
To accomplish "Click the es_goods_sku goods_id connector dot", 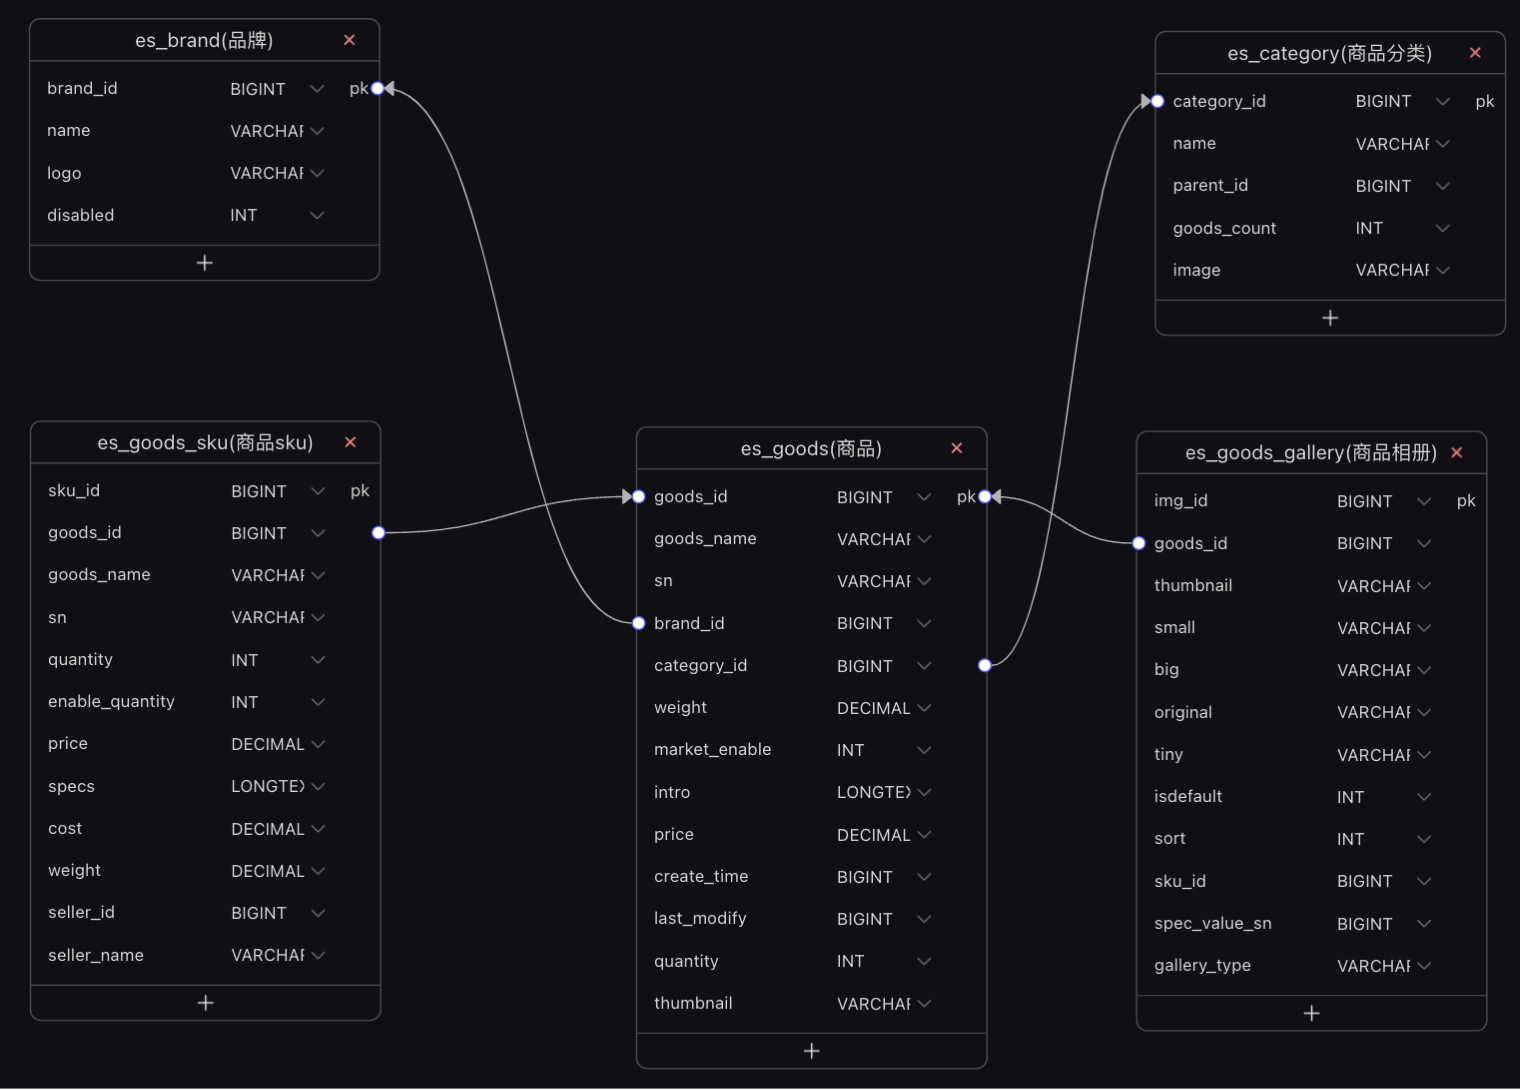I will (378, 533).
